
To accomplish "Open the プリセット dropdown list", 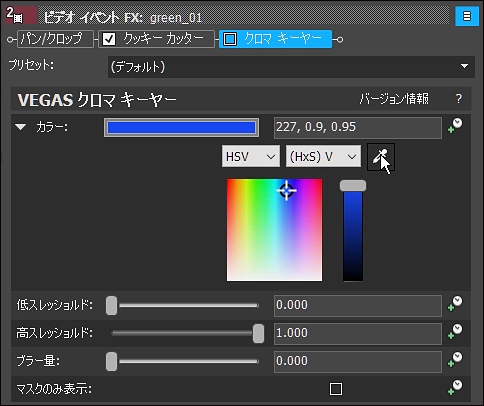I will [x=291, y=67].
